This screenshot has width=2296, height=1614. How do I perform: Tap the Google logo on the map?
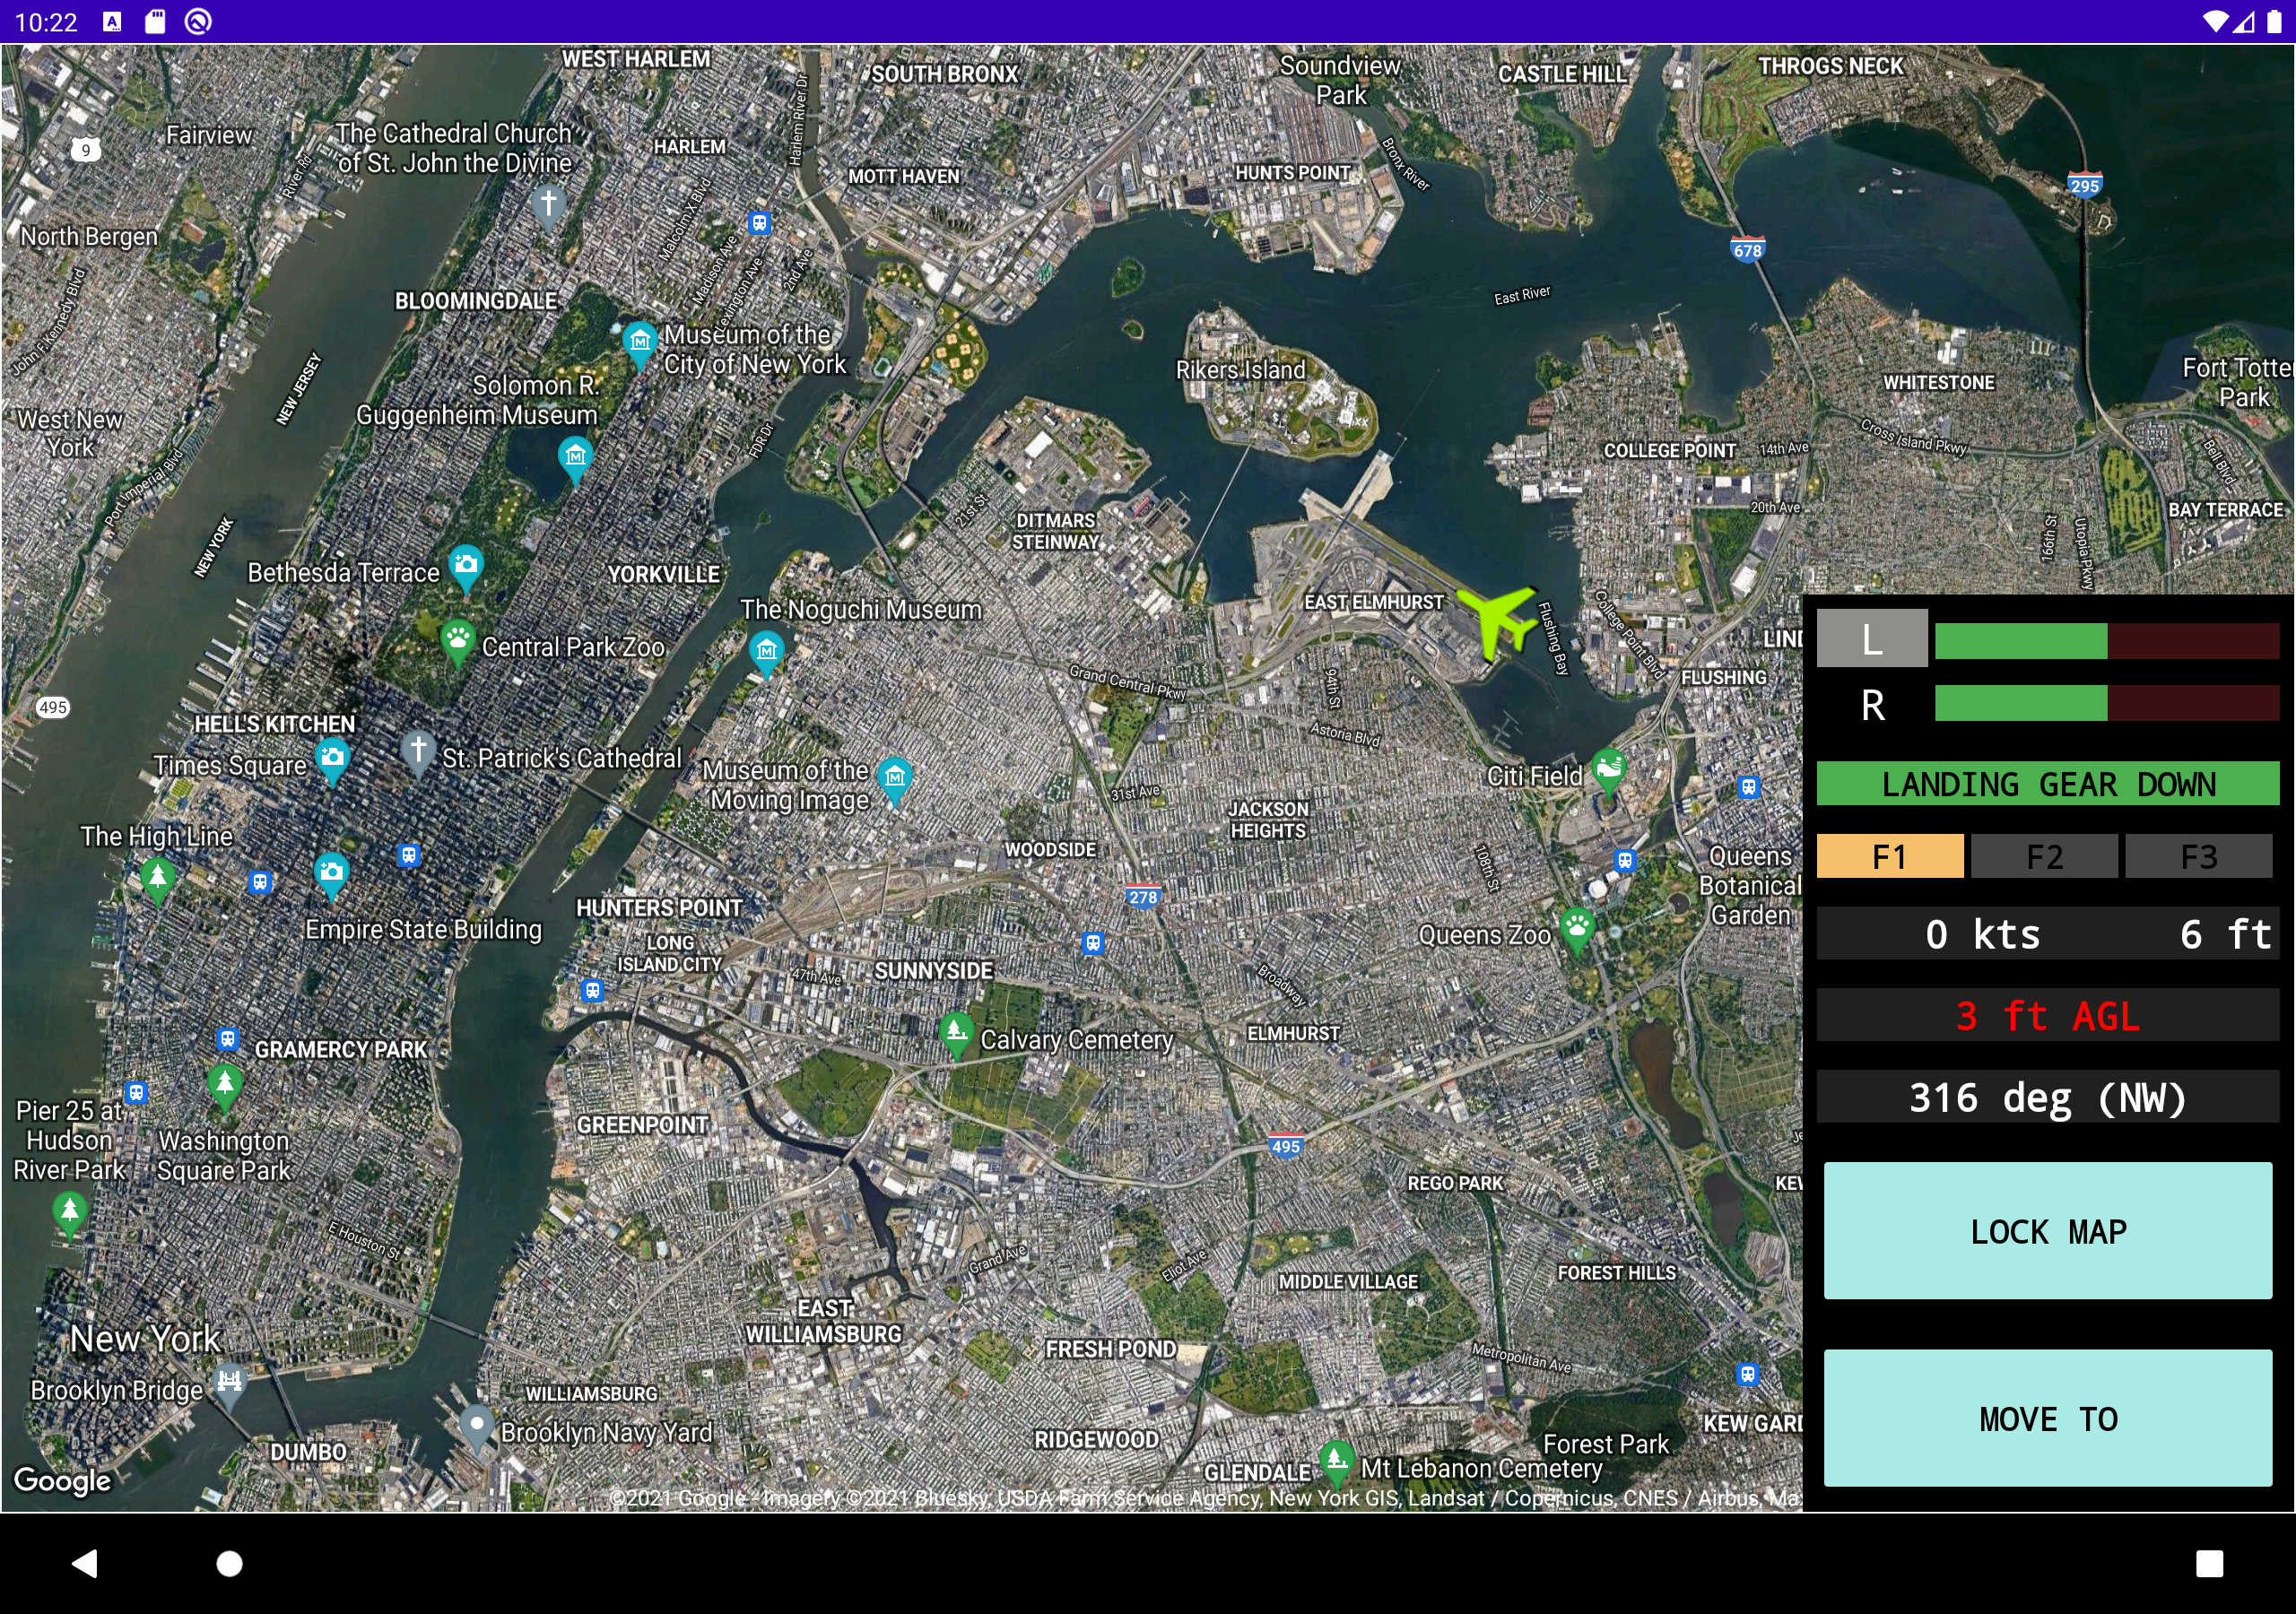[x=62, y=1480]
